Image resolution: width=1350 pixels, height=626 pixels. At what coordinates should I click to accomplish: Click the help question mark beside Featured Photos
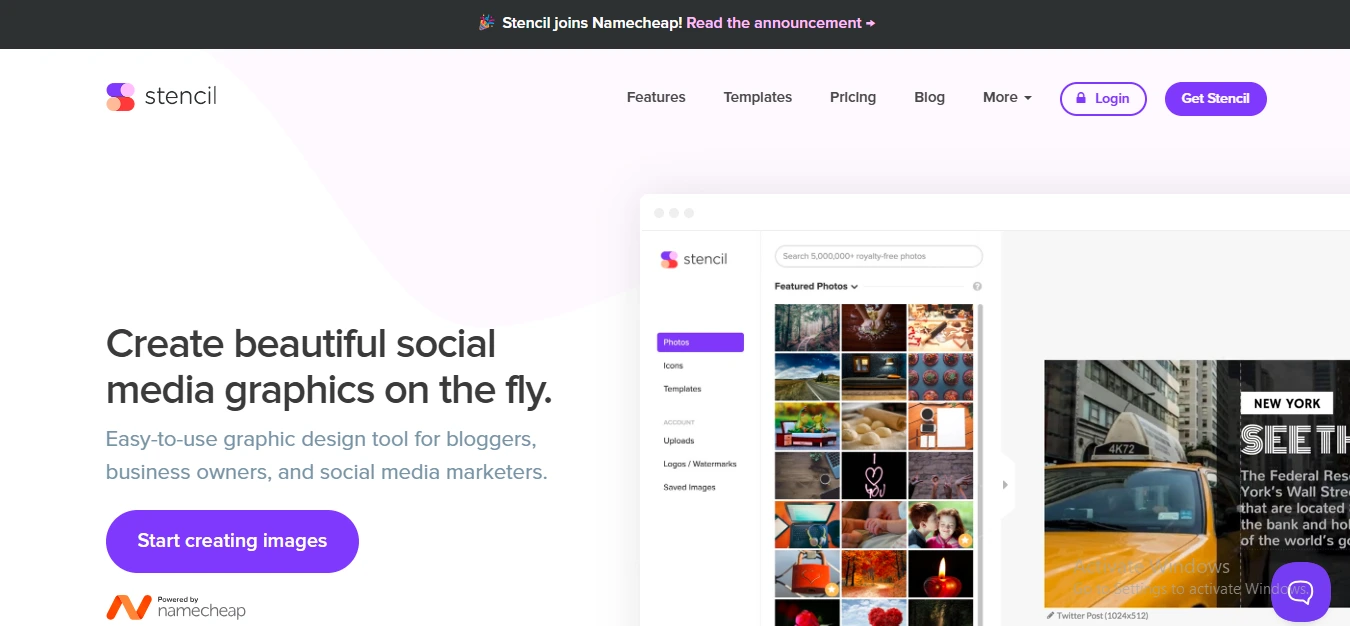[x=977, y=286]
